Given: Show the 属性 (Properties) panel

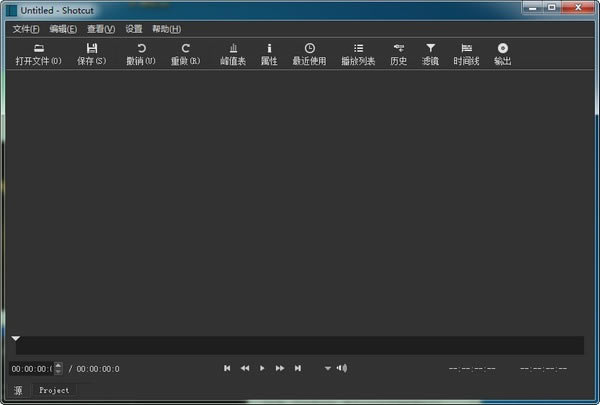Looking at the screenshot, I should [269, 54].
